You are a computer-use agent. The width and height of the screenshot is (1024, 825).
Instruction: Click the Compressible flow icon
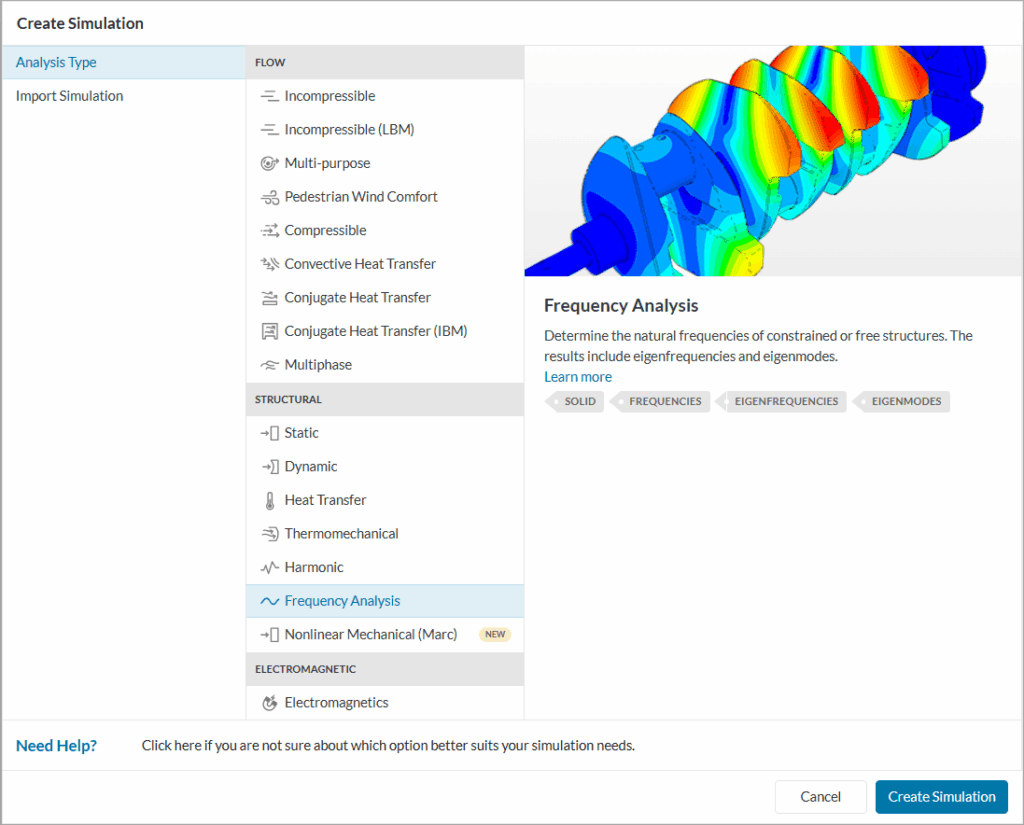(270, 230)
